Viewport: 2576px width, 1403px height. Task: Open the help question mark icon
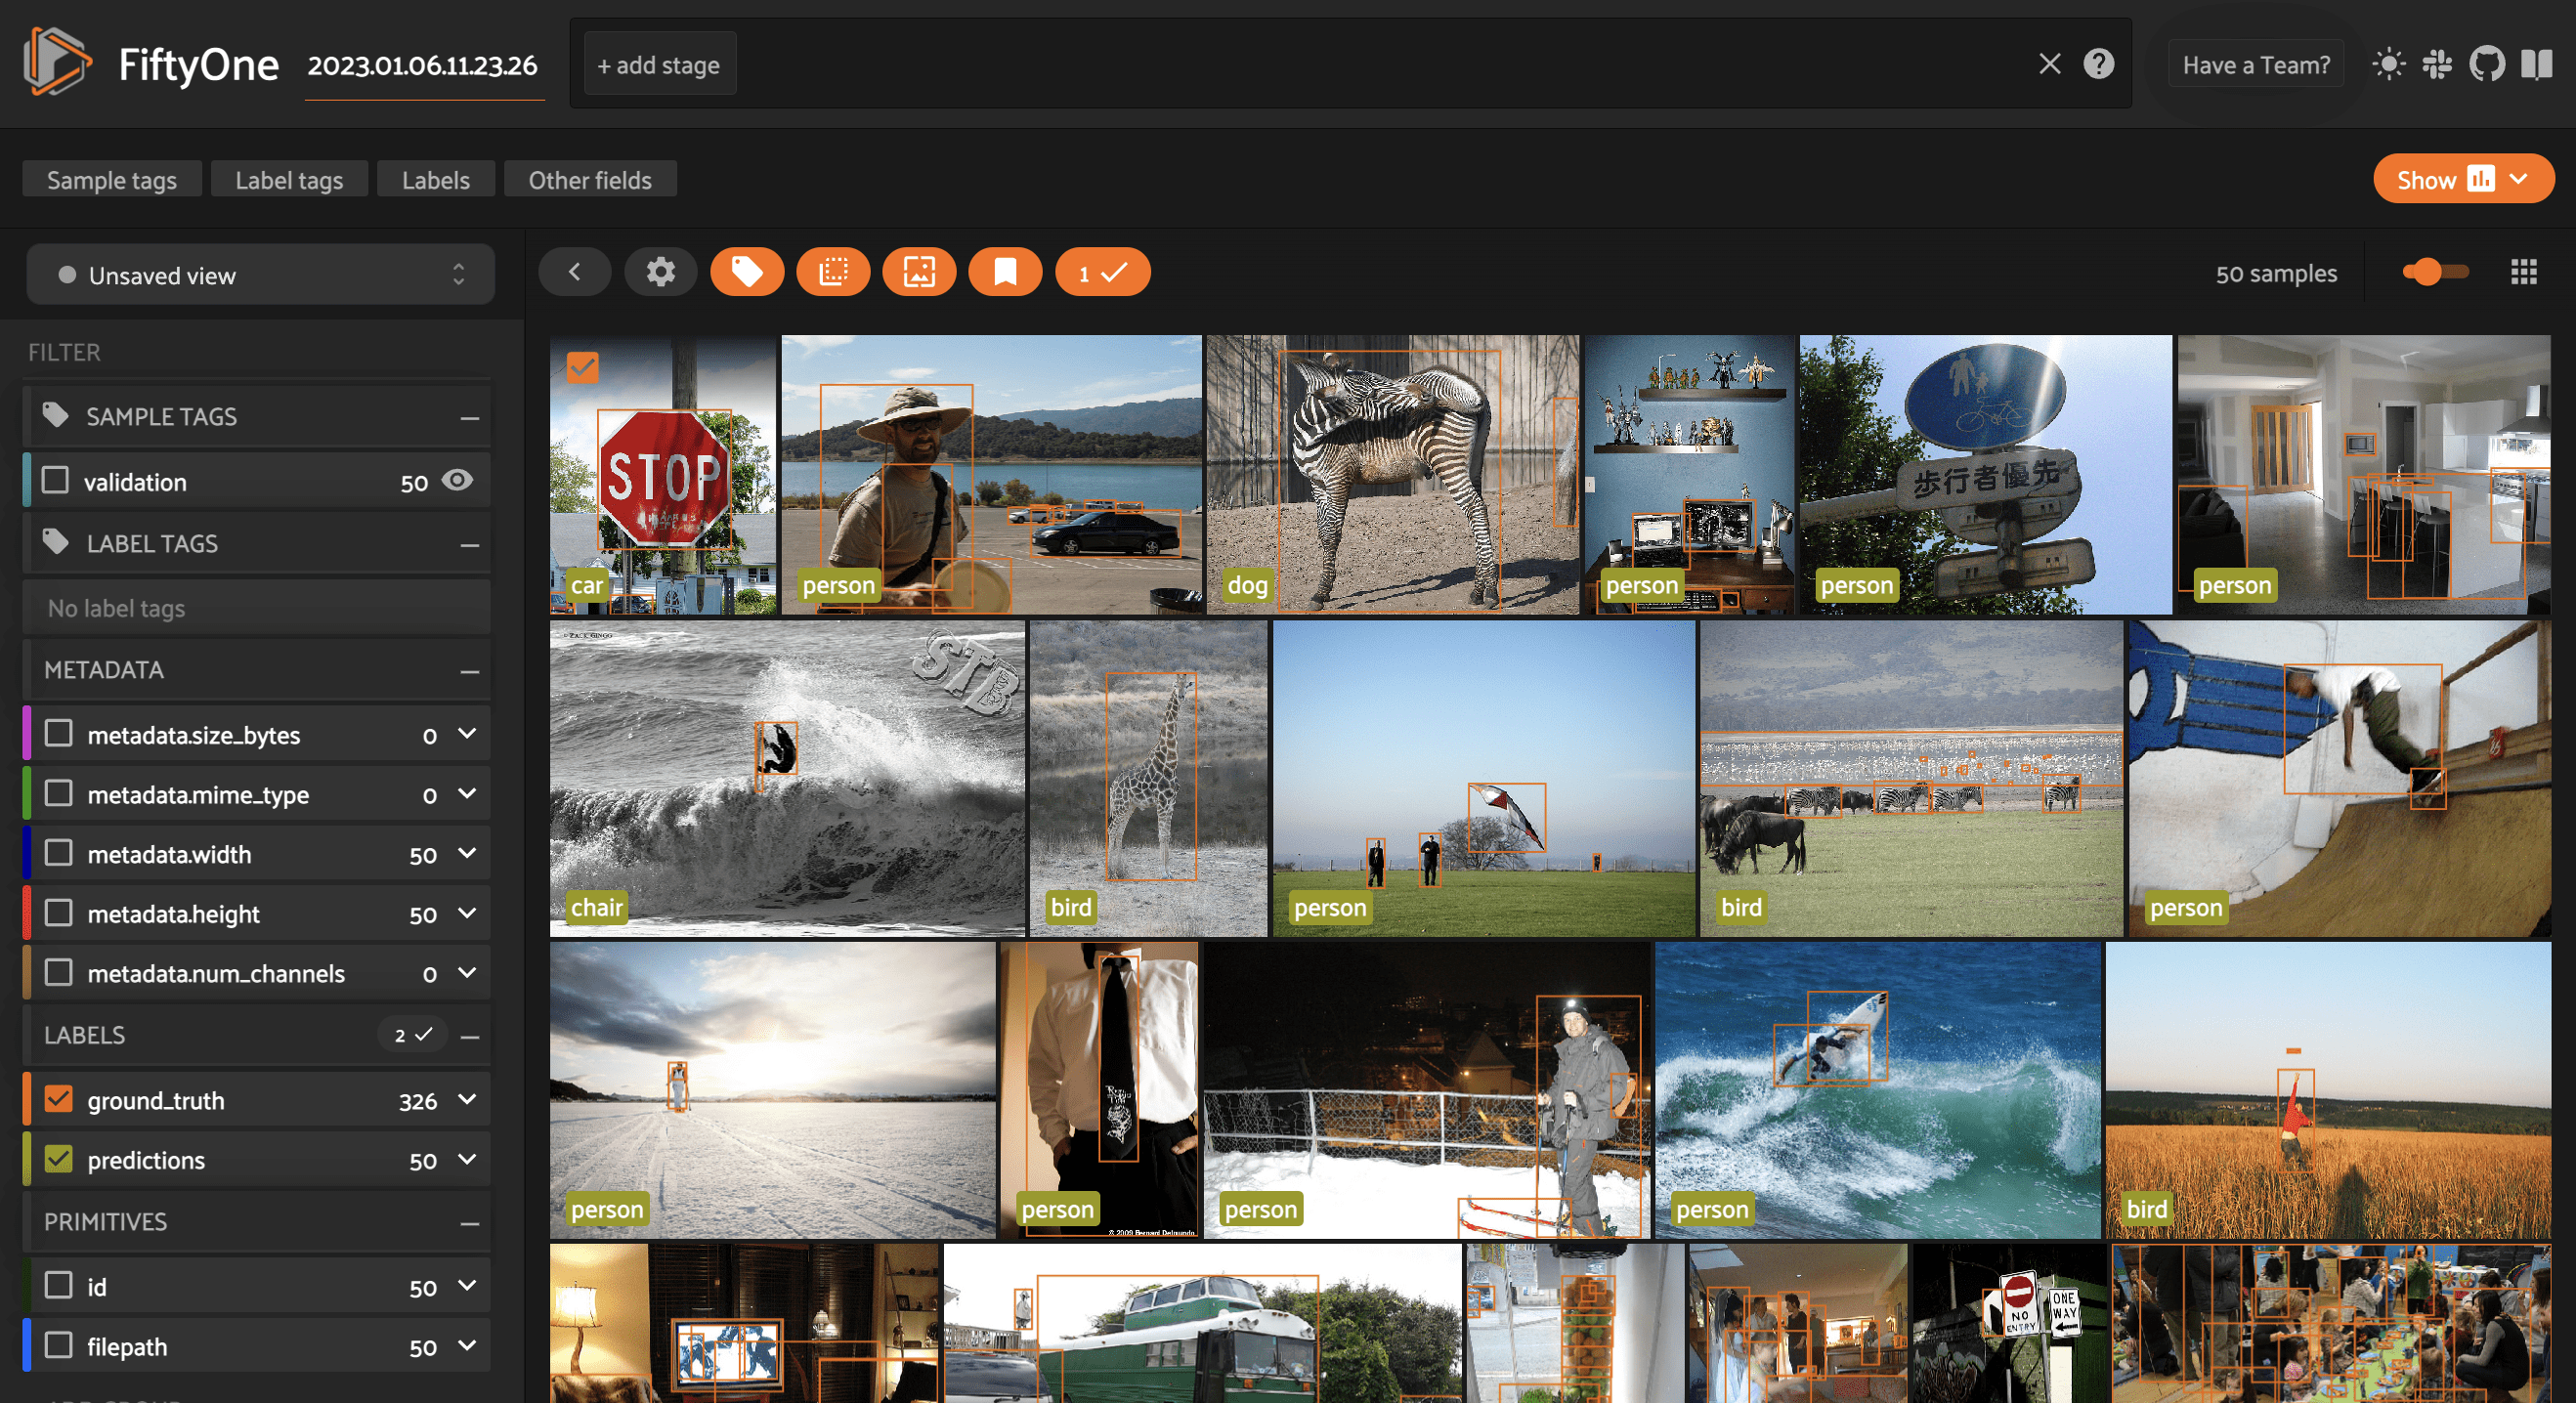pyautogui.click(x=2098, y=65)
